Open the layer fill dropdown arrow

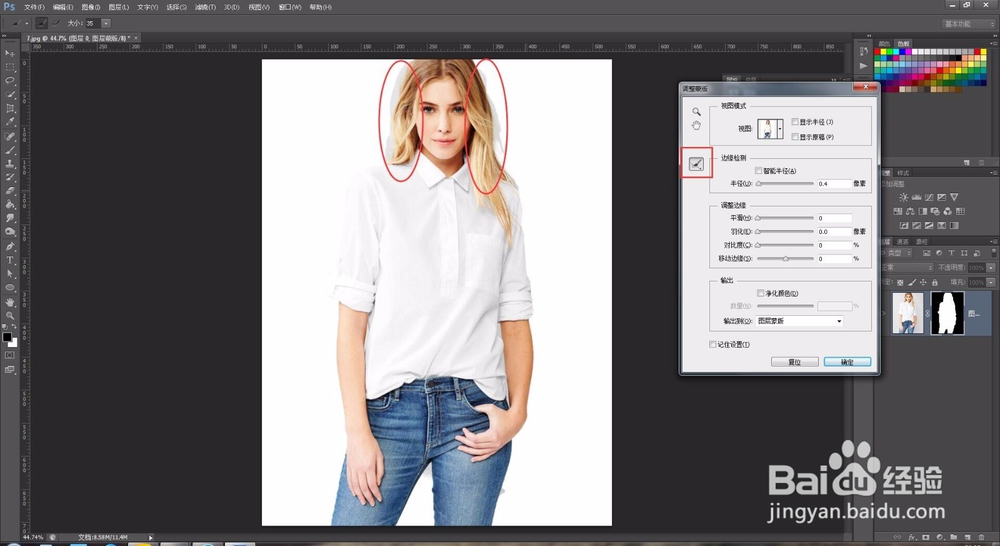point(991,282)
